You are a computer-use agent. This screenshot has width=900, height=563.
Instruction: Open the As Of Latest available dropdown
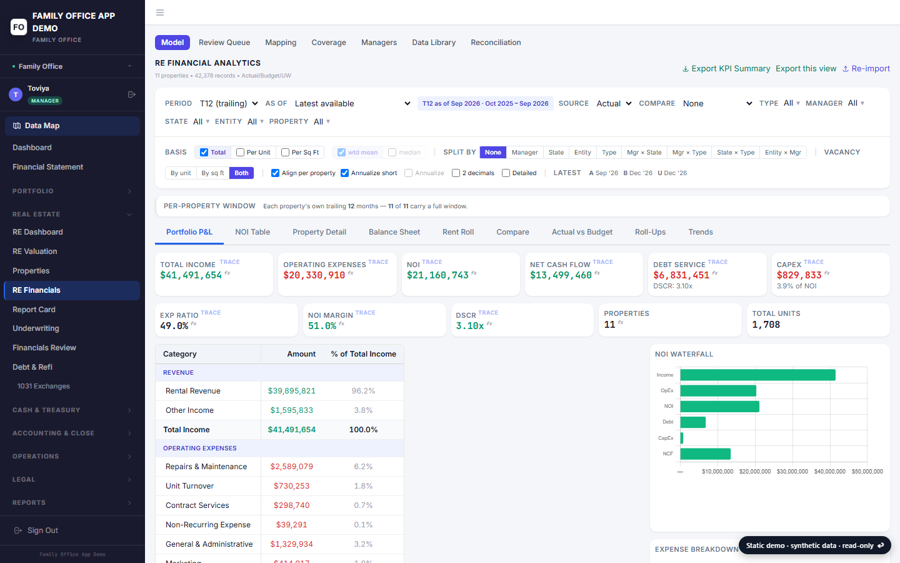click(x=352, y=104)
